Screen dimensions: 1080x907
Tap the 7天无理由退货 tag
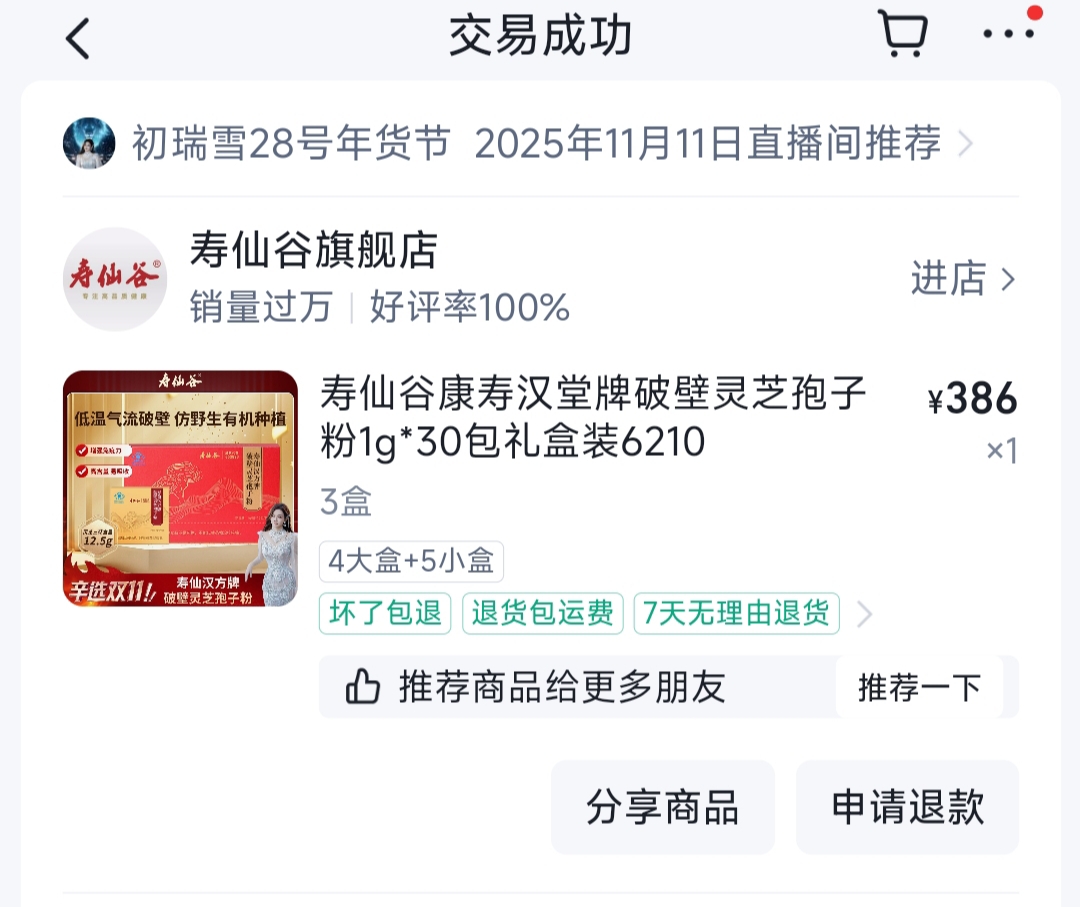[x=736, y=613]
